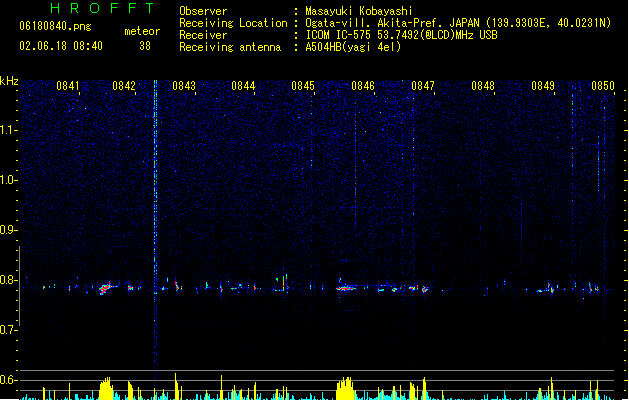Click the 'Receiving antenna' label

coord(230,47)
